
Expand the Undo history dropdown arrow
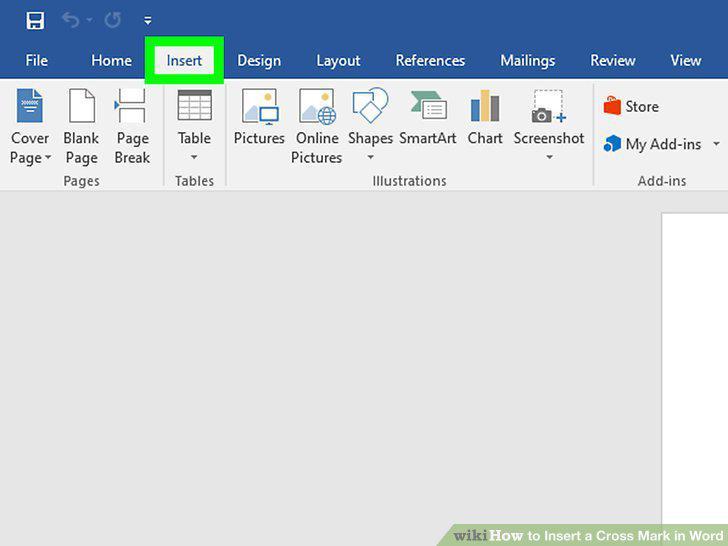tap(90, 20)
